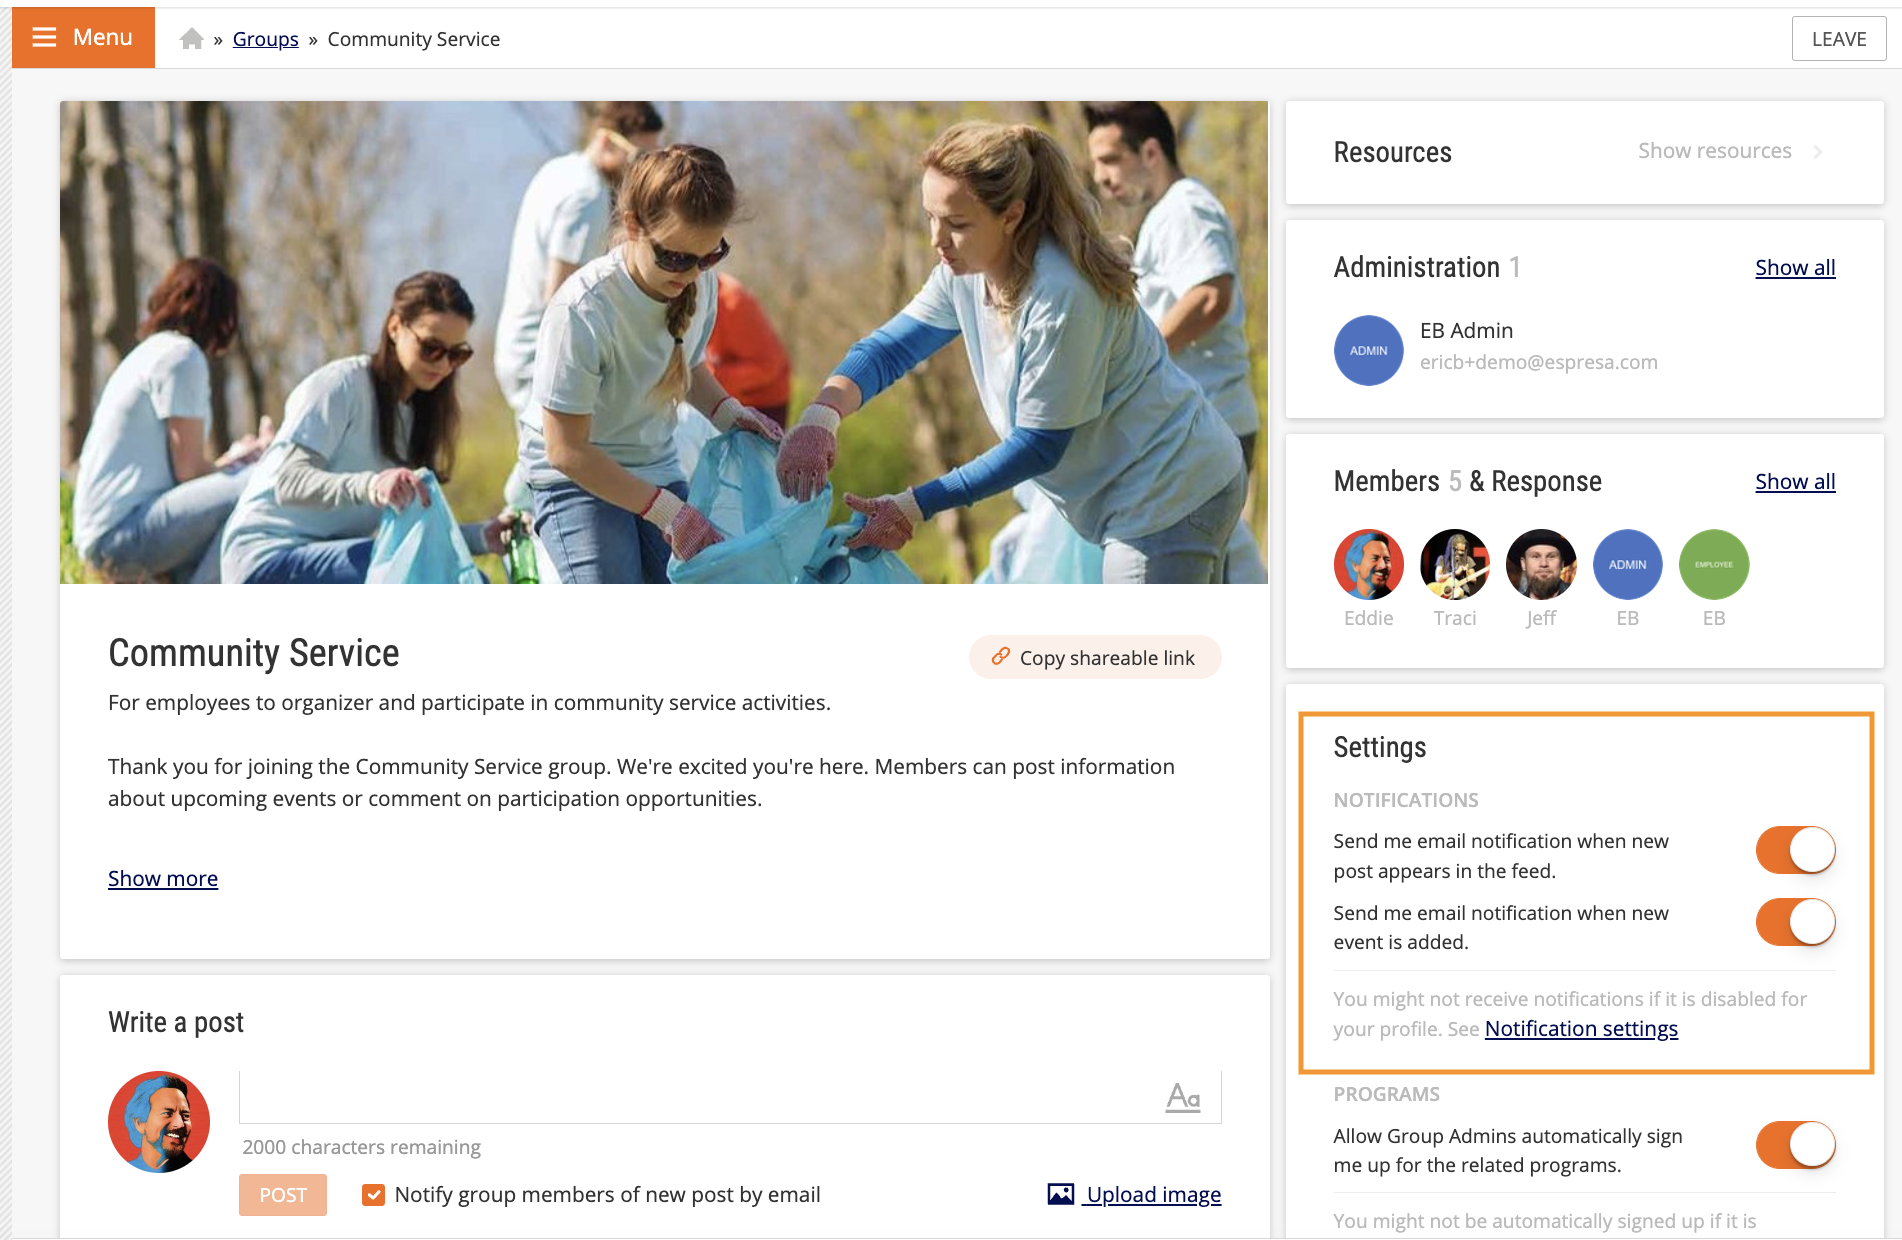This screenshot has height=1240, width=1902.
Task: Open Jeff's member avatar
Action: pyautogui.click(x=1541, y=564)
